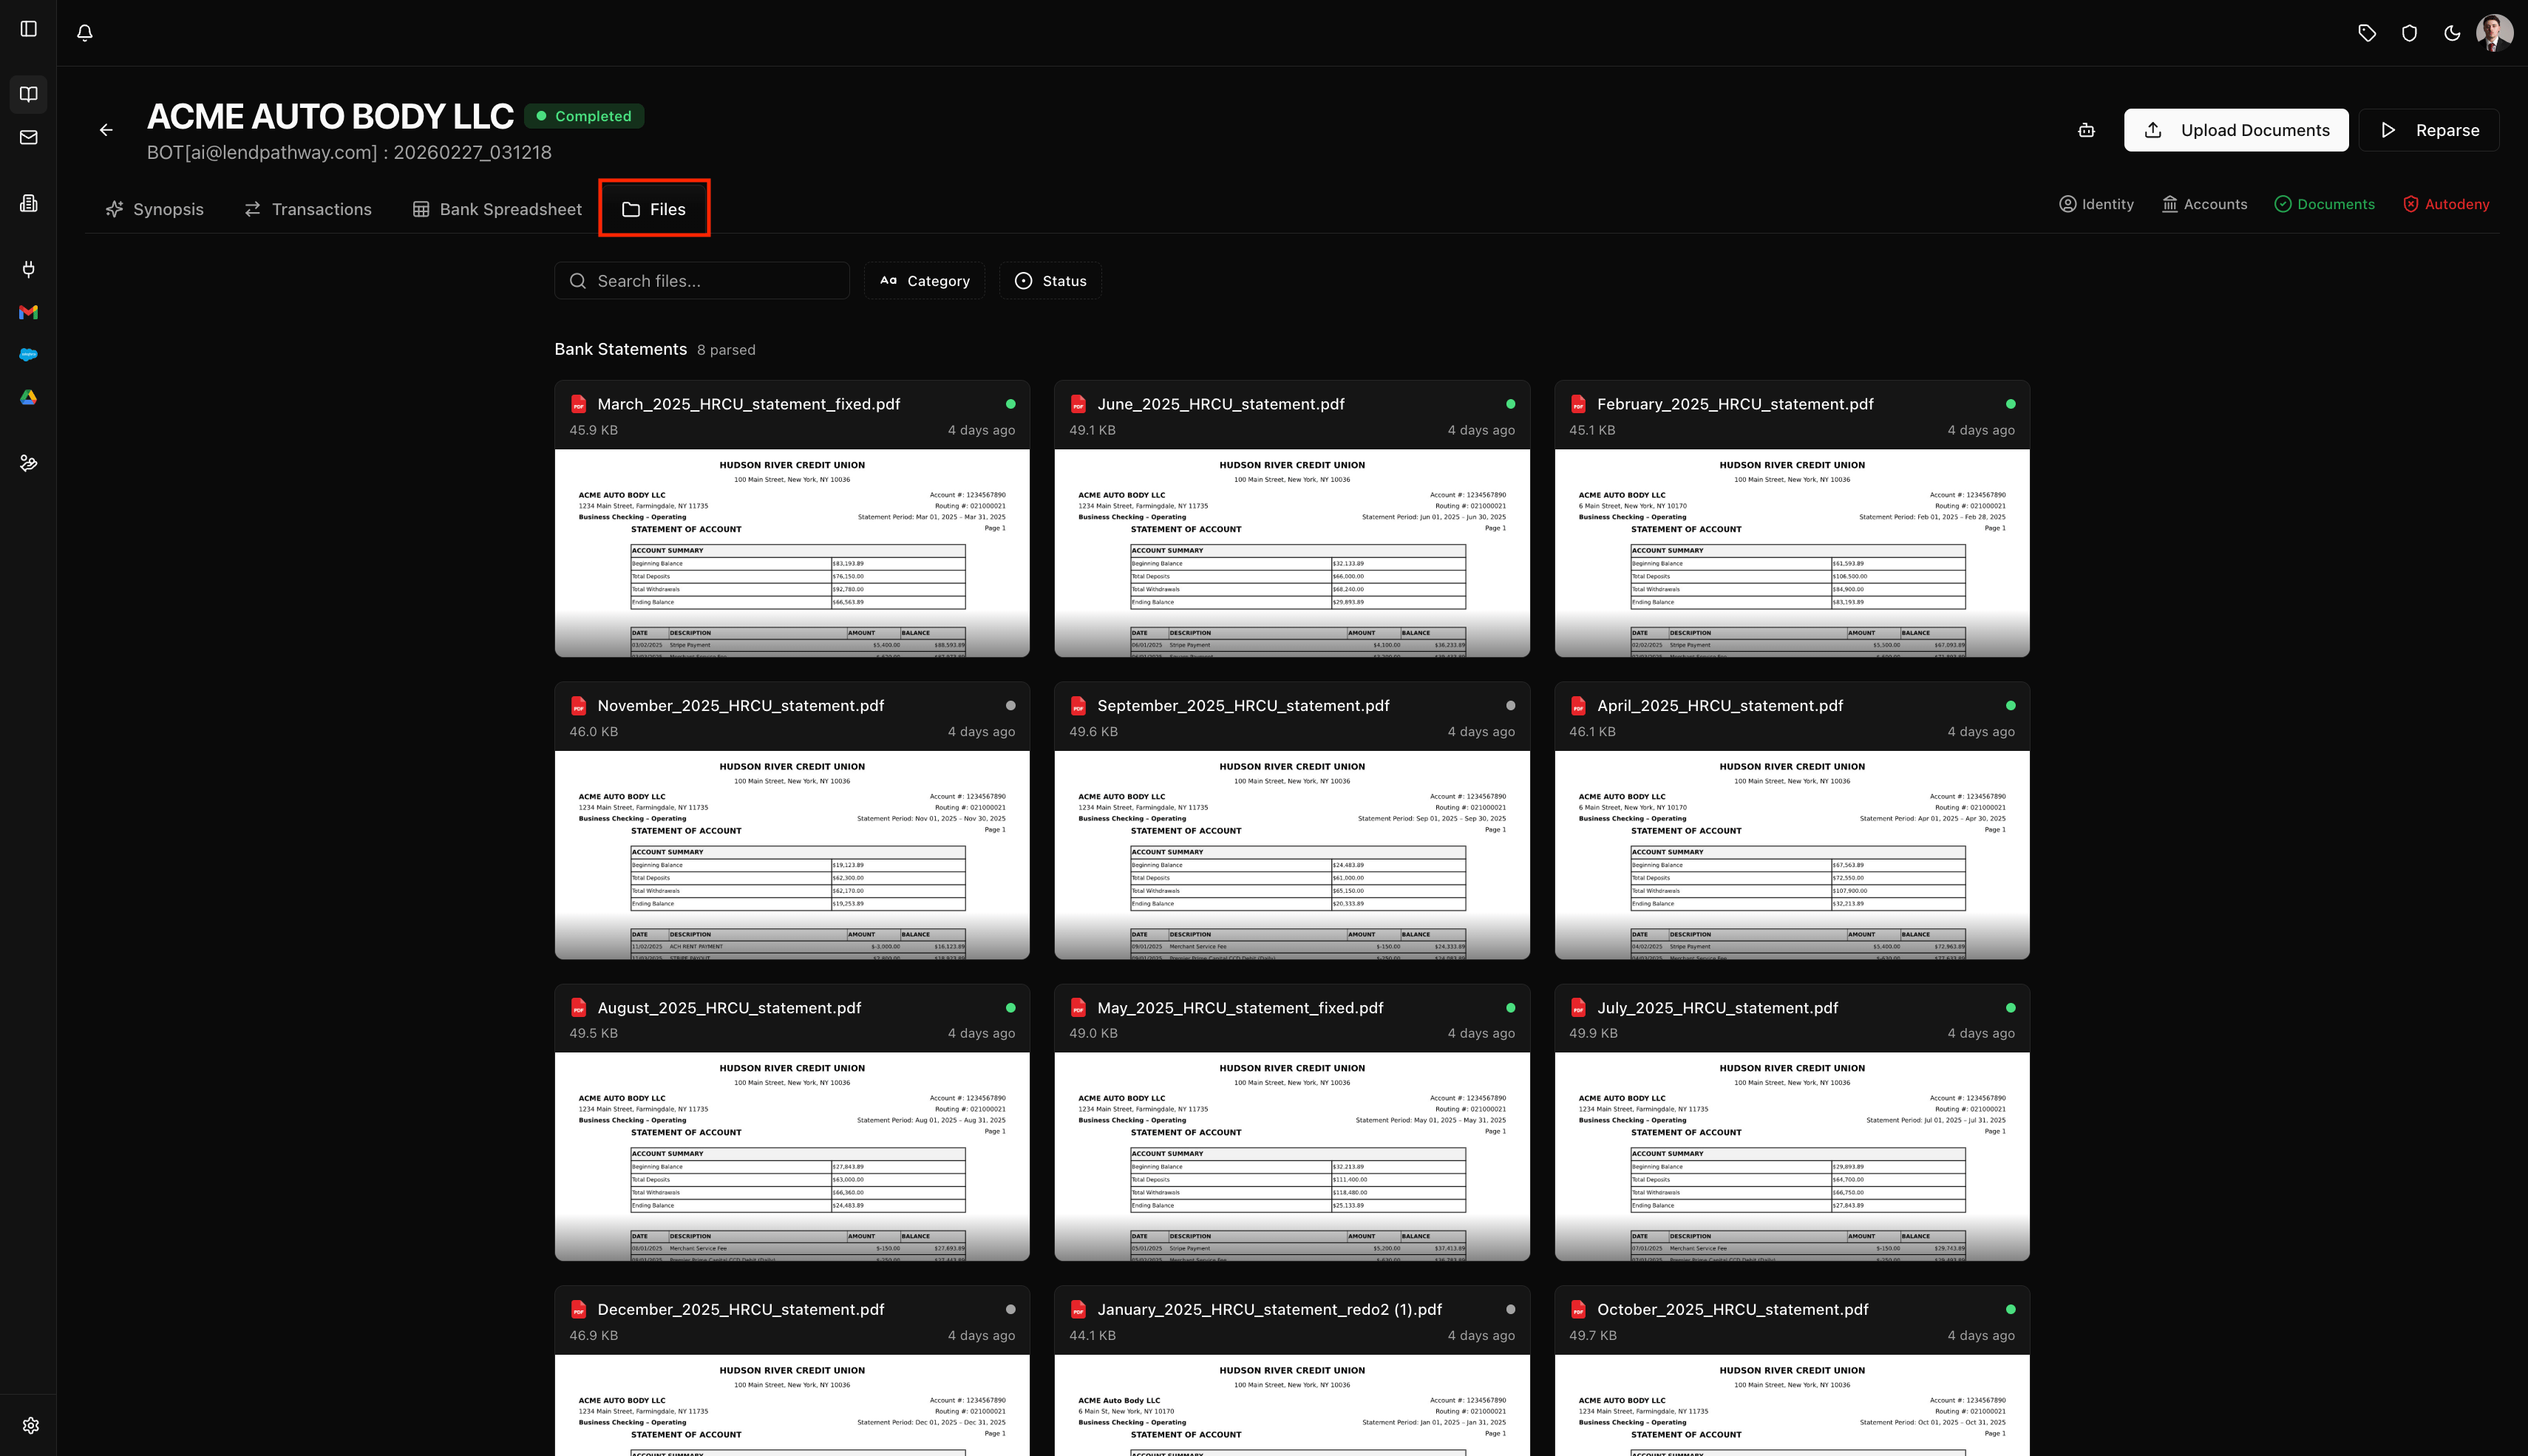Open August_2025_HRCU_statement.pdf file name
This screenshot has height=1456, width=2528.
pyautogui.click(x=729, y=1008)
